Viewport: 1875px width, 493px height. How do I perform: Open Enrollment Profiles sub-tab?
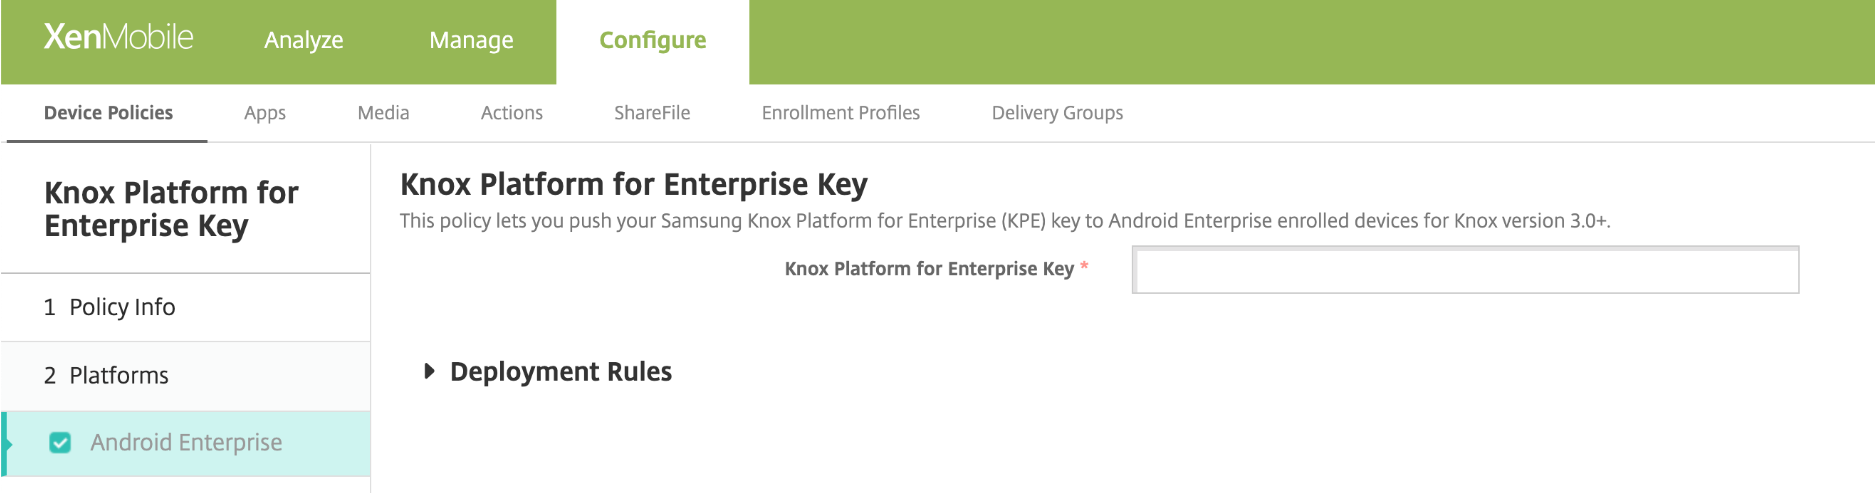click(840, 113)
